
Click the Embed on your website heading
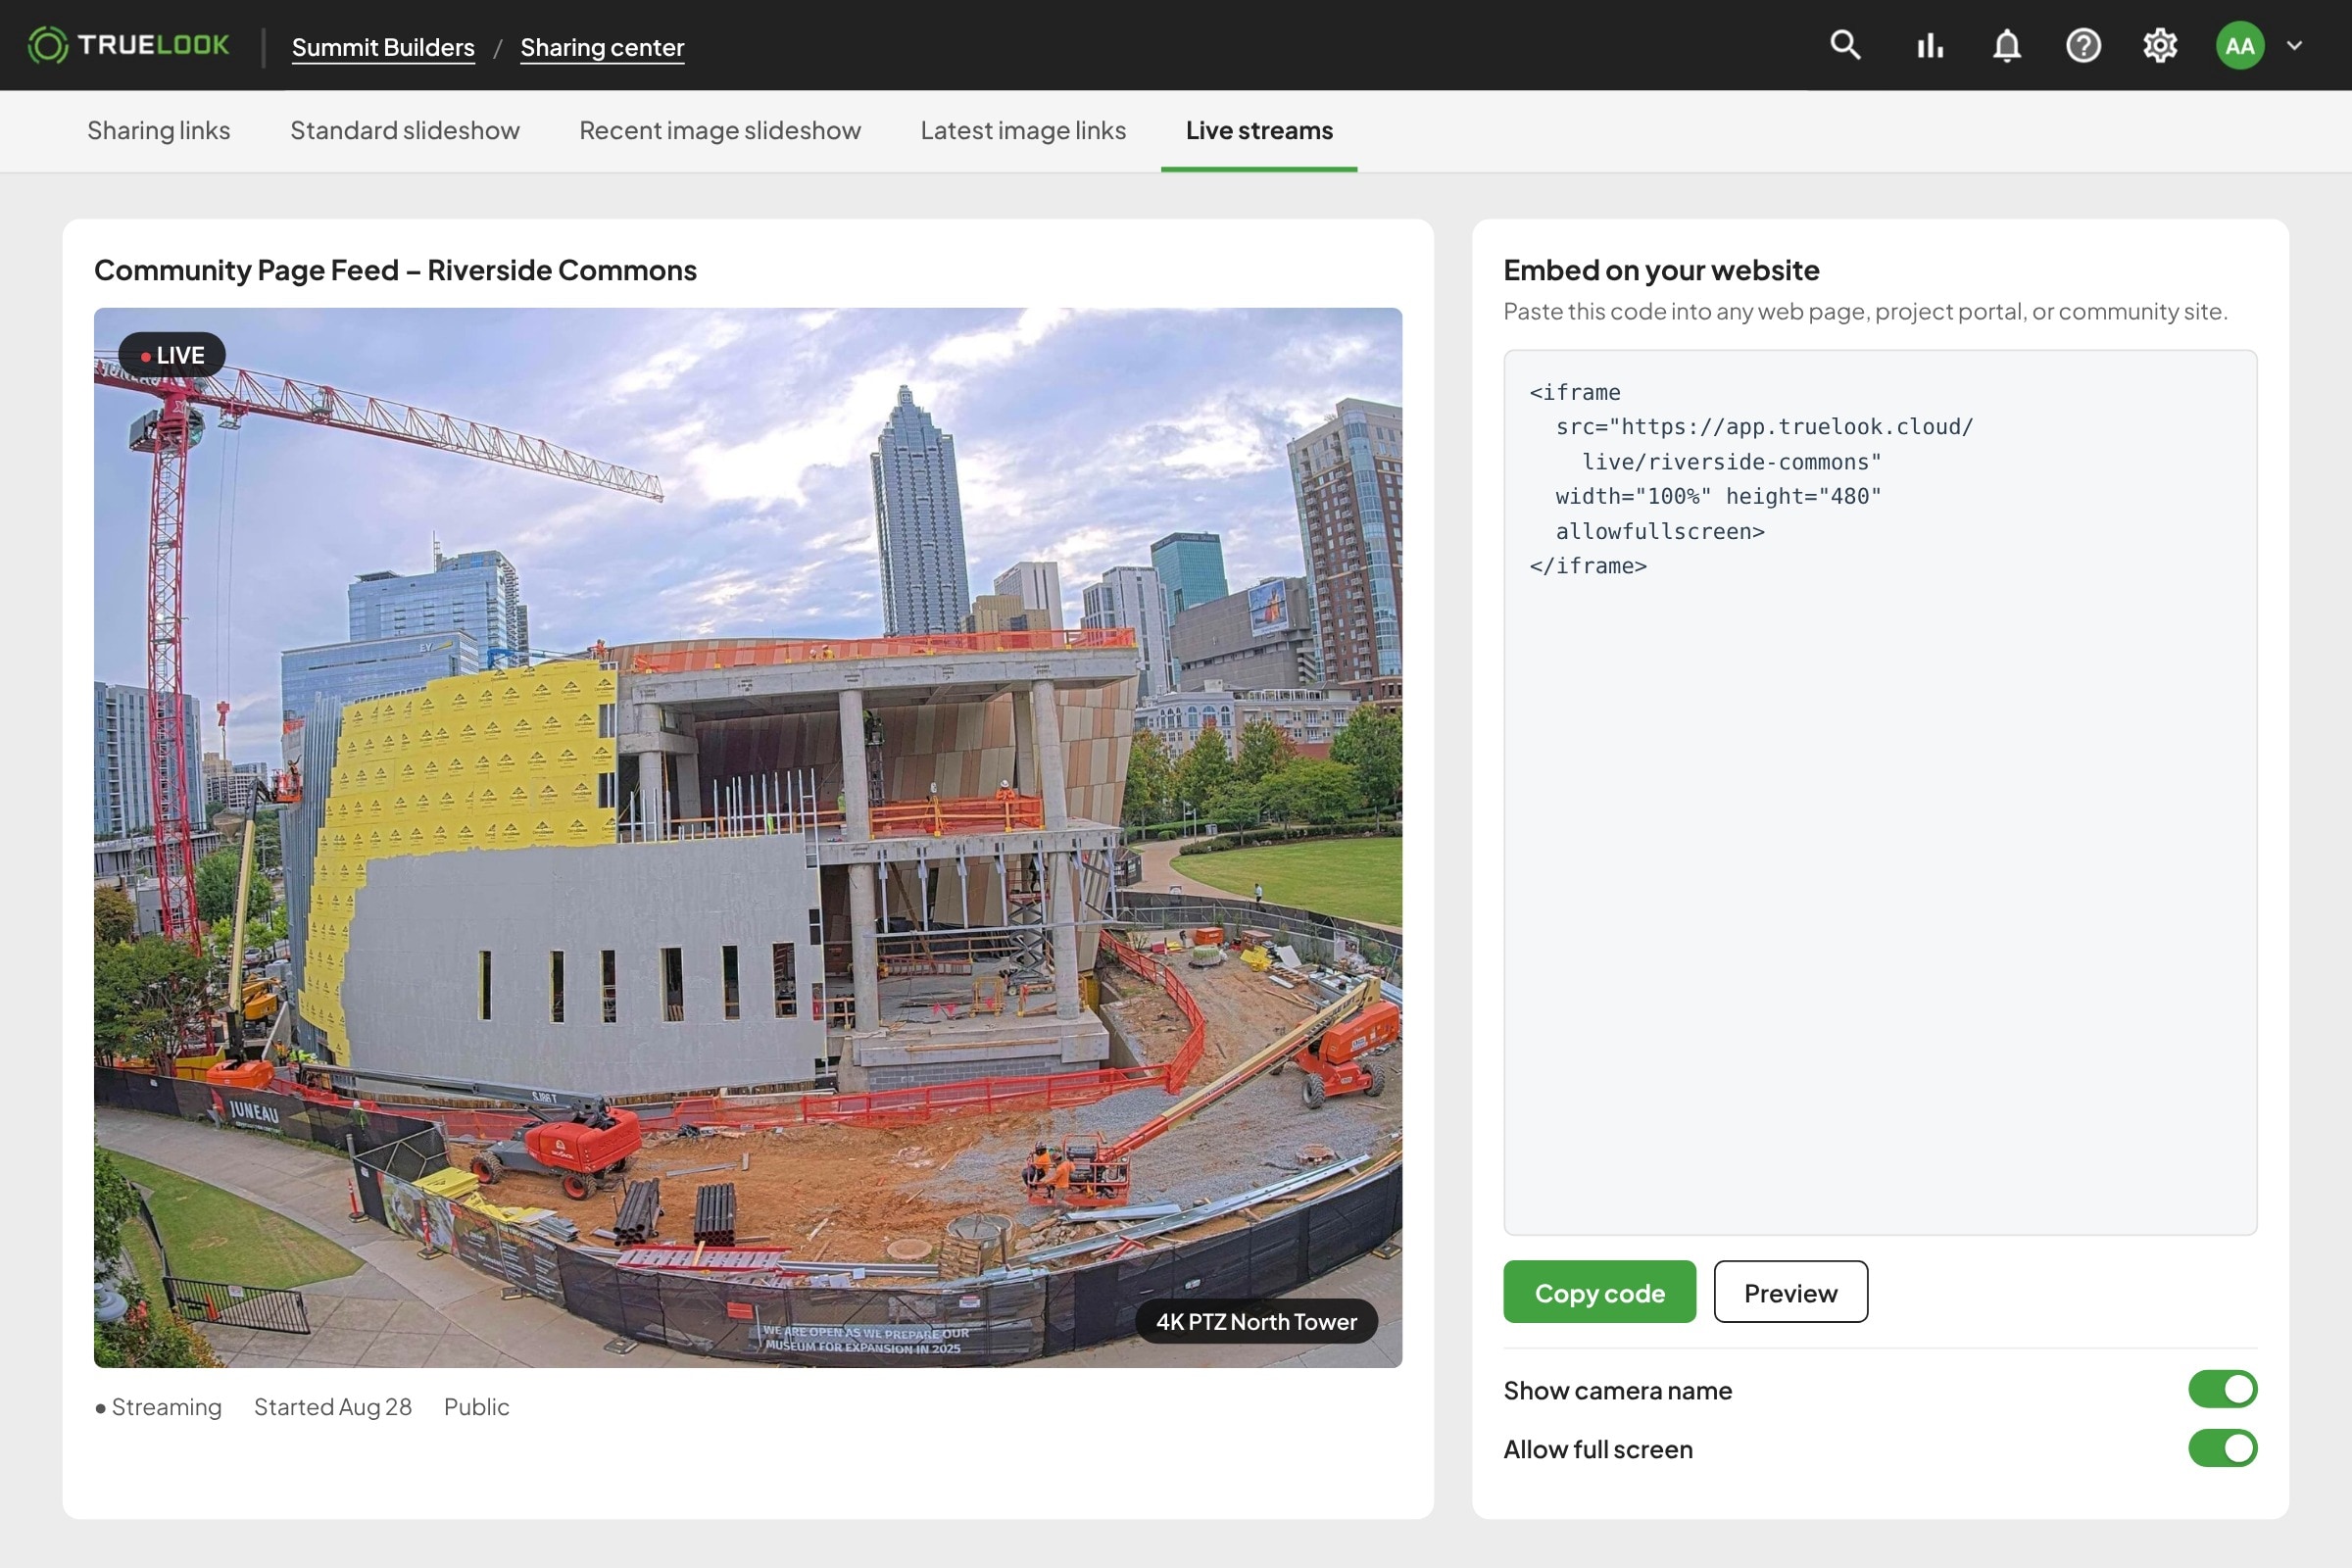(x=1661, y=270)
